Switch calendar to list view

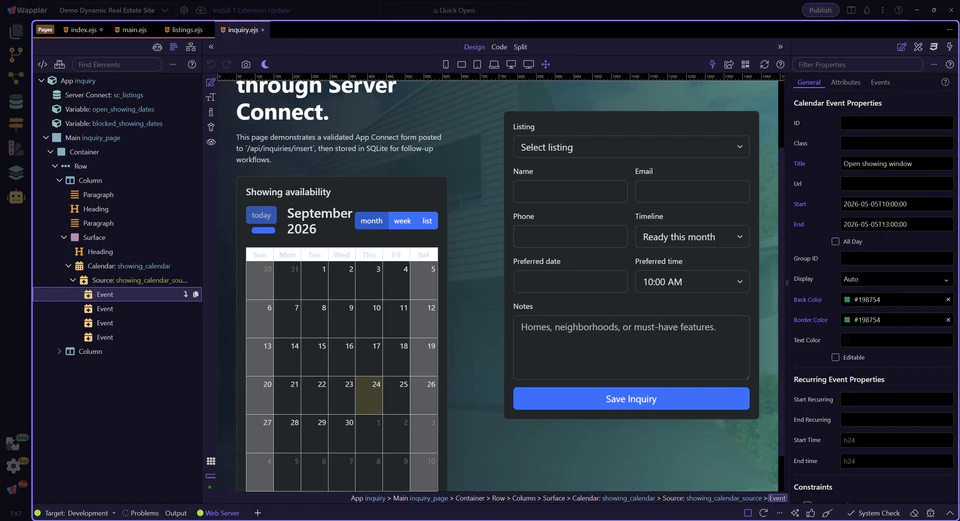click(x=427, y=221)
